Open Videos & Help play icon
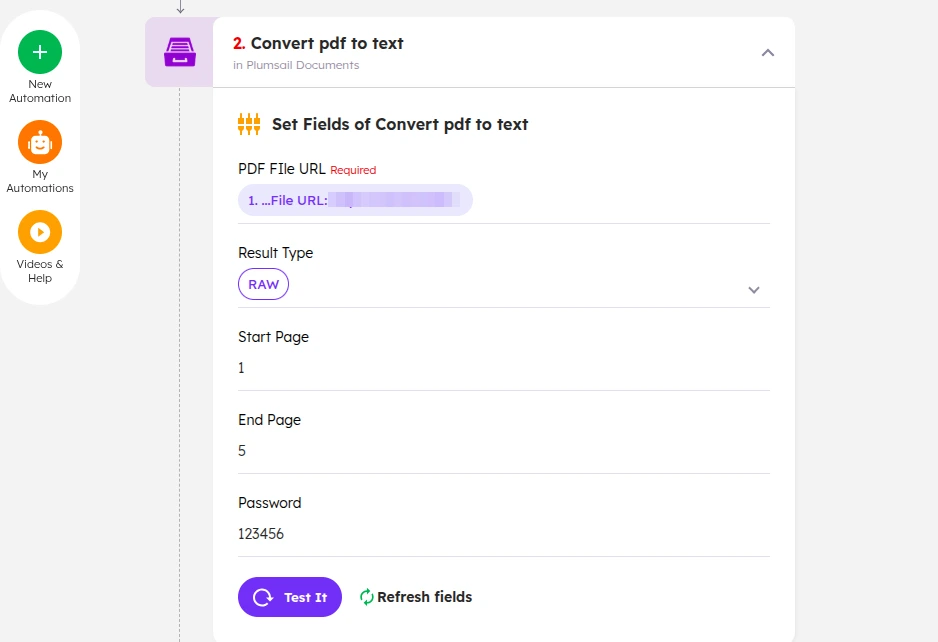This screenshot has width=938, height=642. click(x=40, y=232)
